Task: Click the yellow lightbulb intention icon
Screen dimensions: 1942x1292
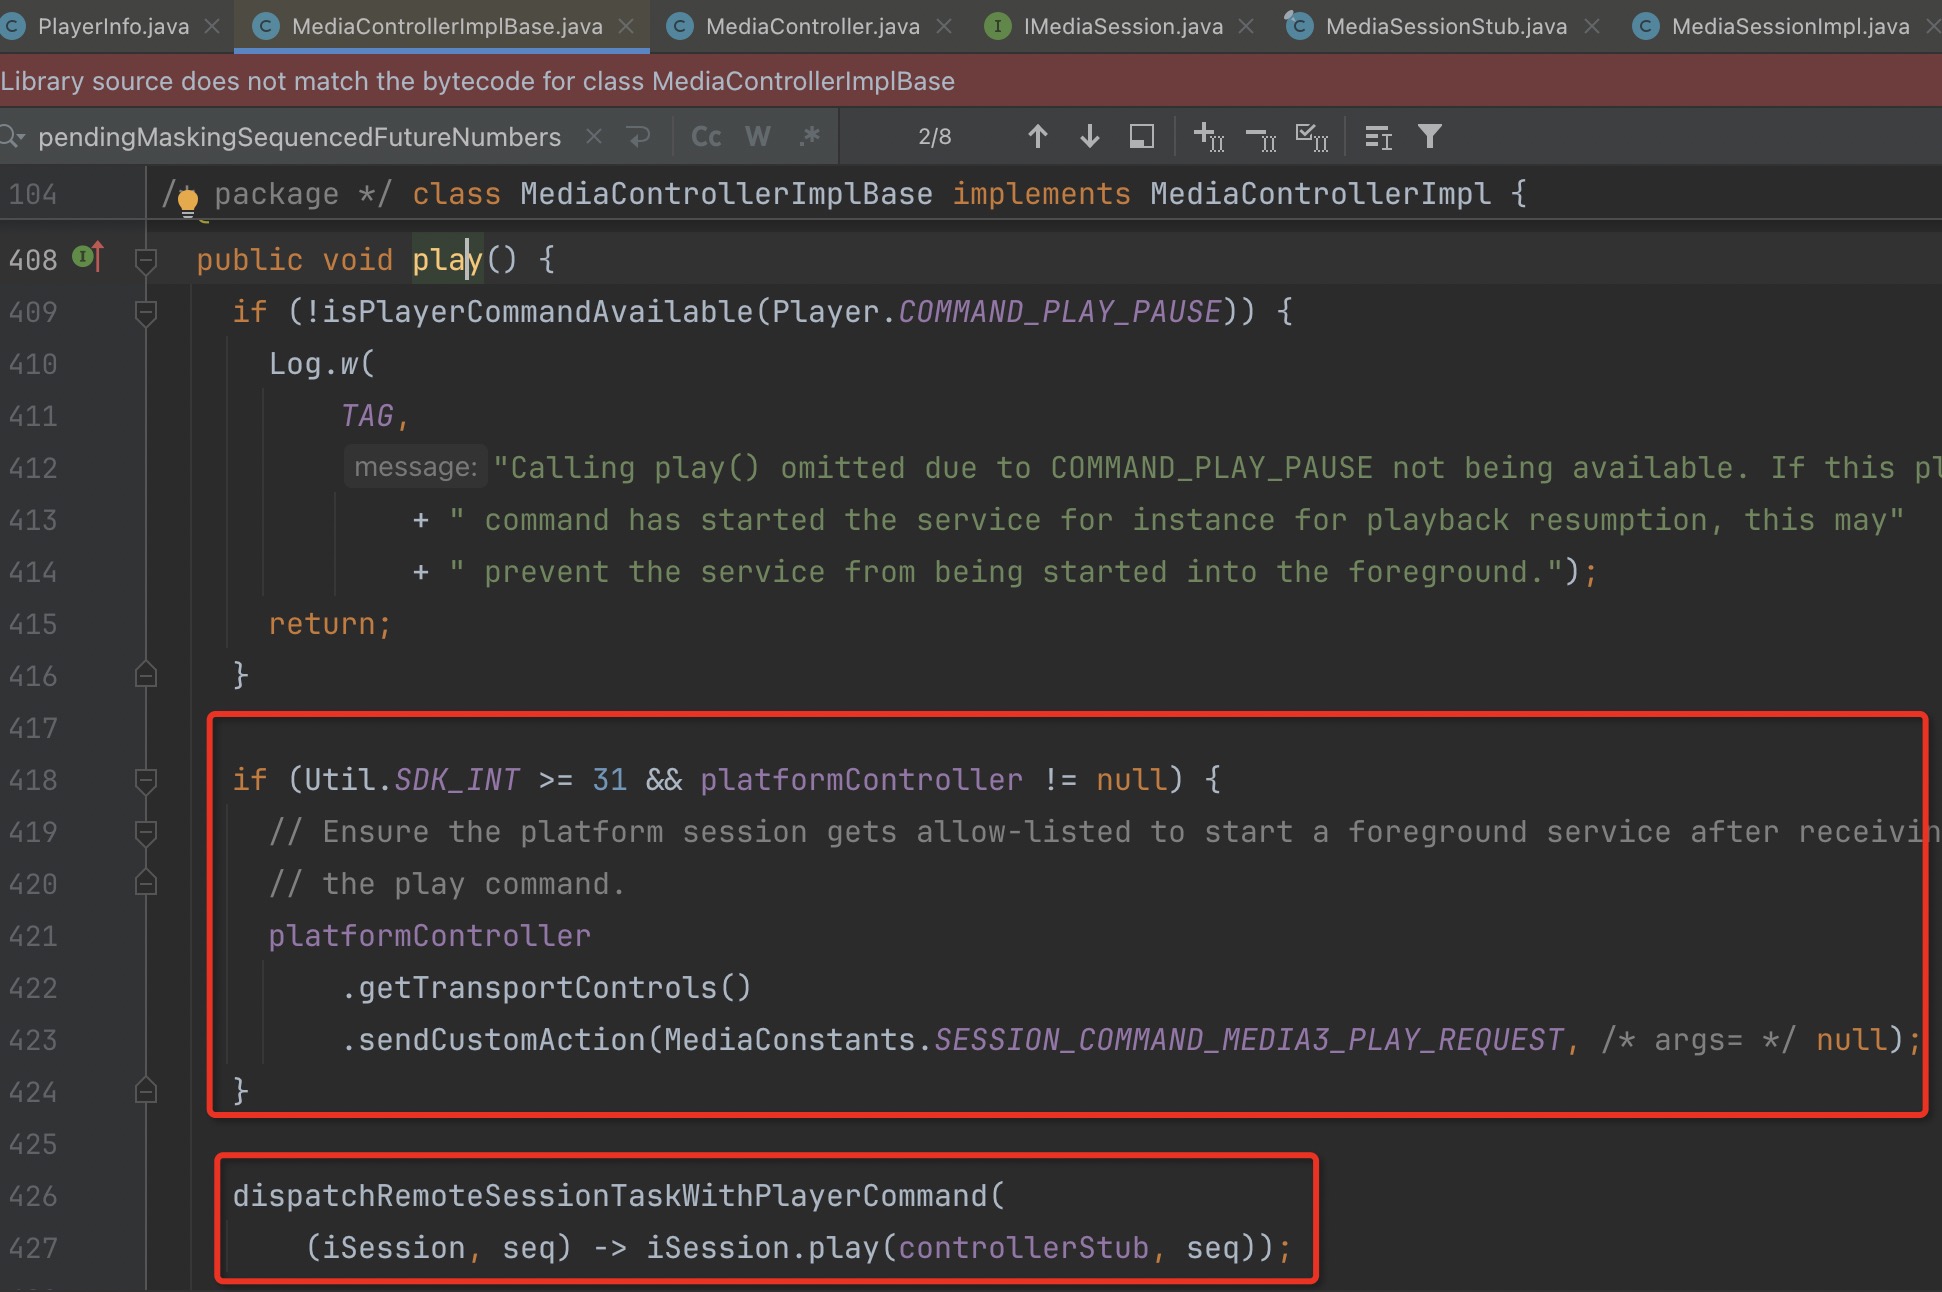Action: click(187, 202)
